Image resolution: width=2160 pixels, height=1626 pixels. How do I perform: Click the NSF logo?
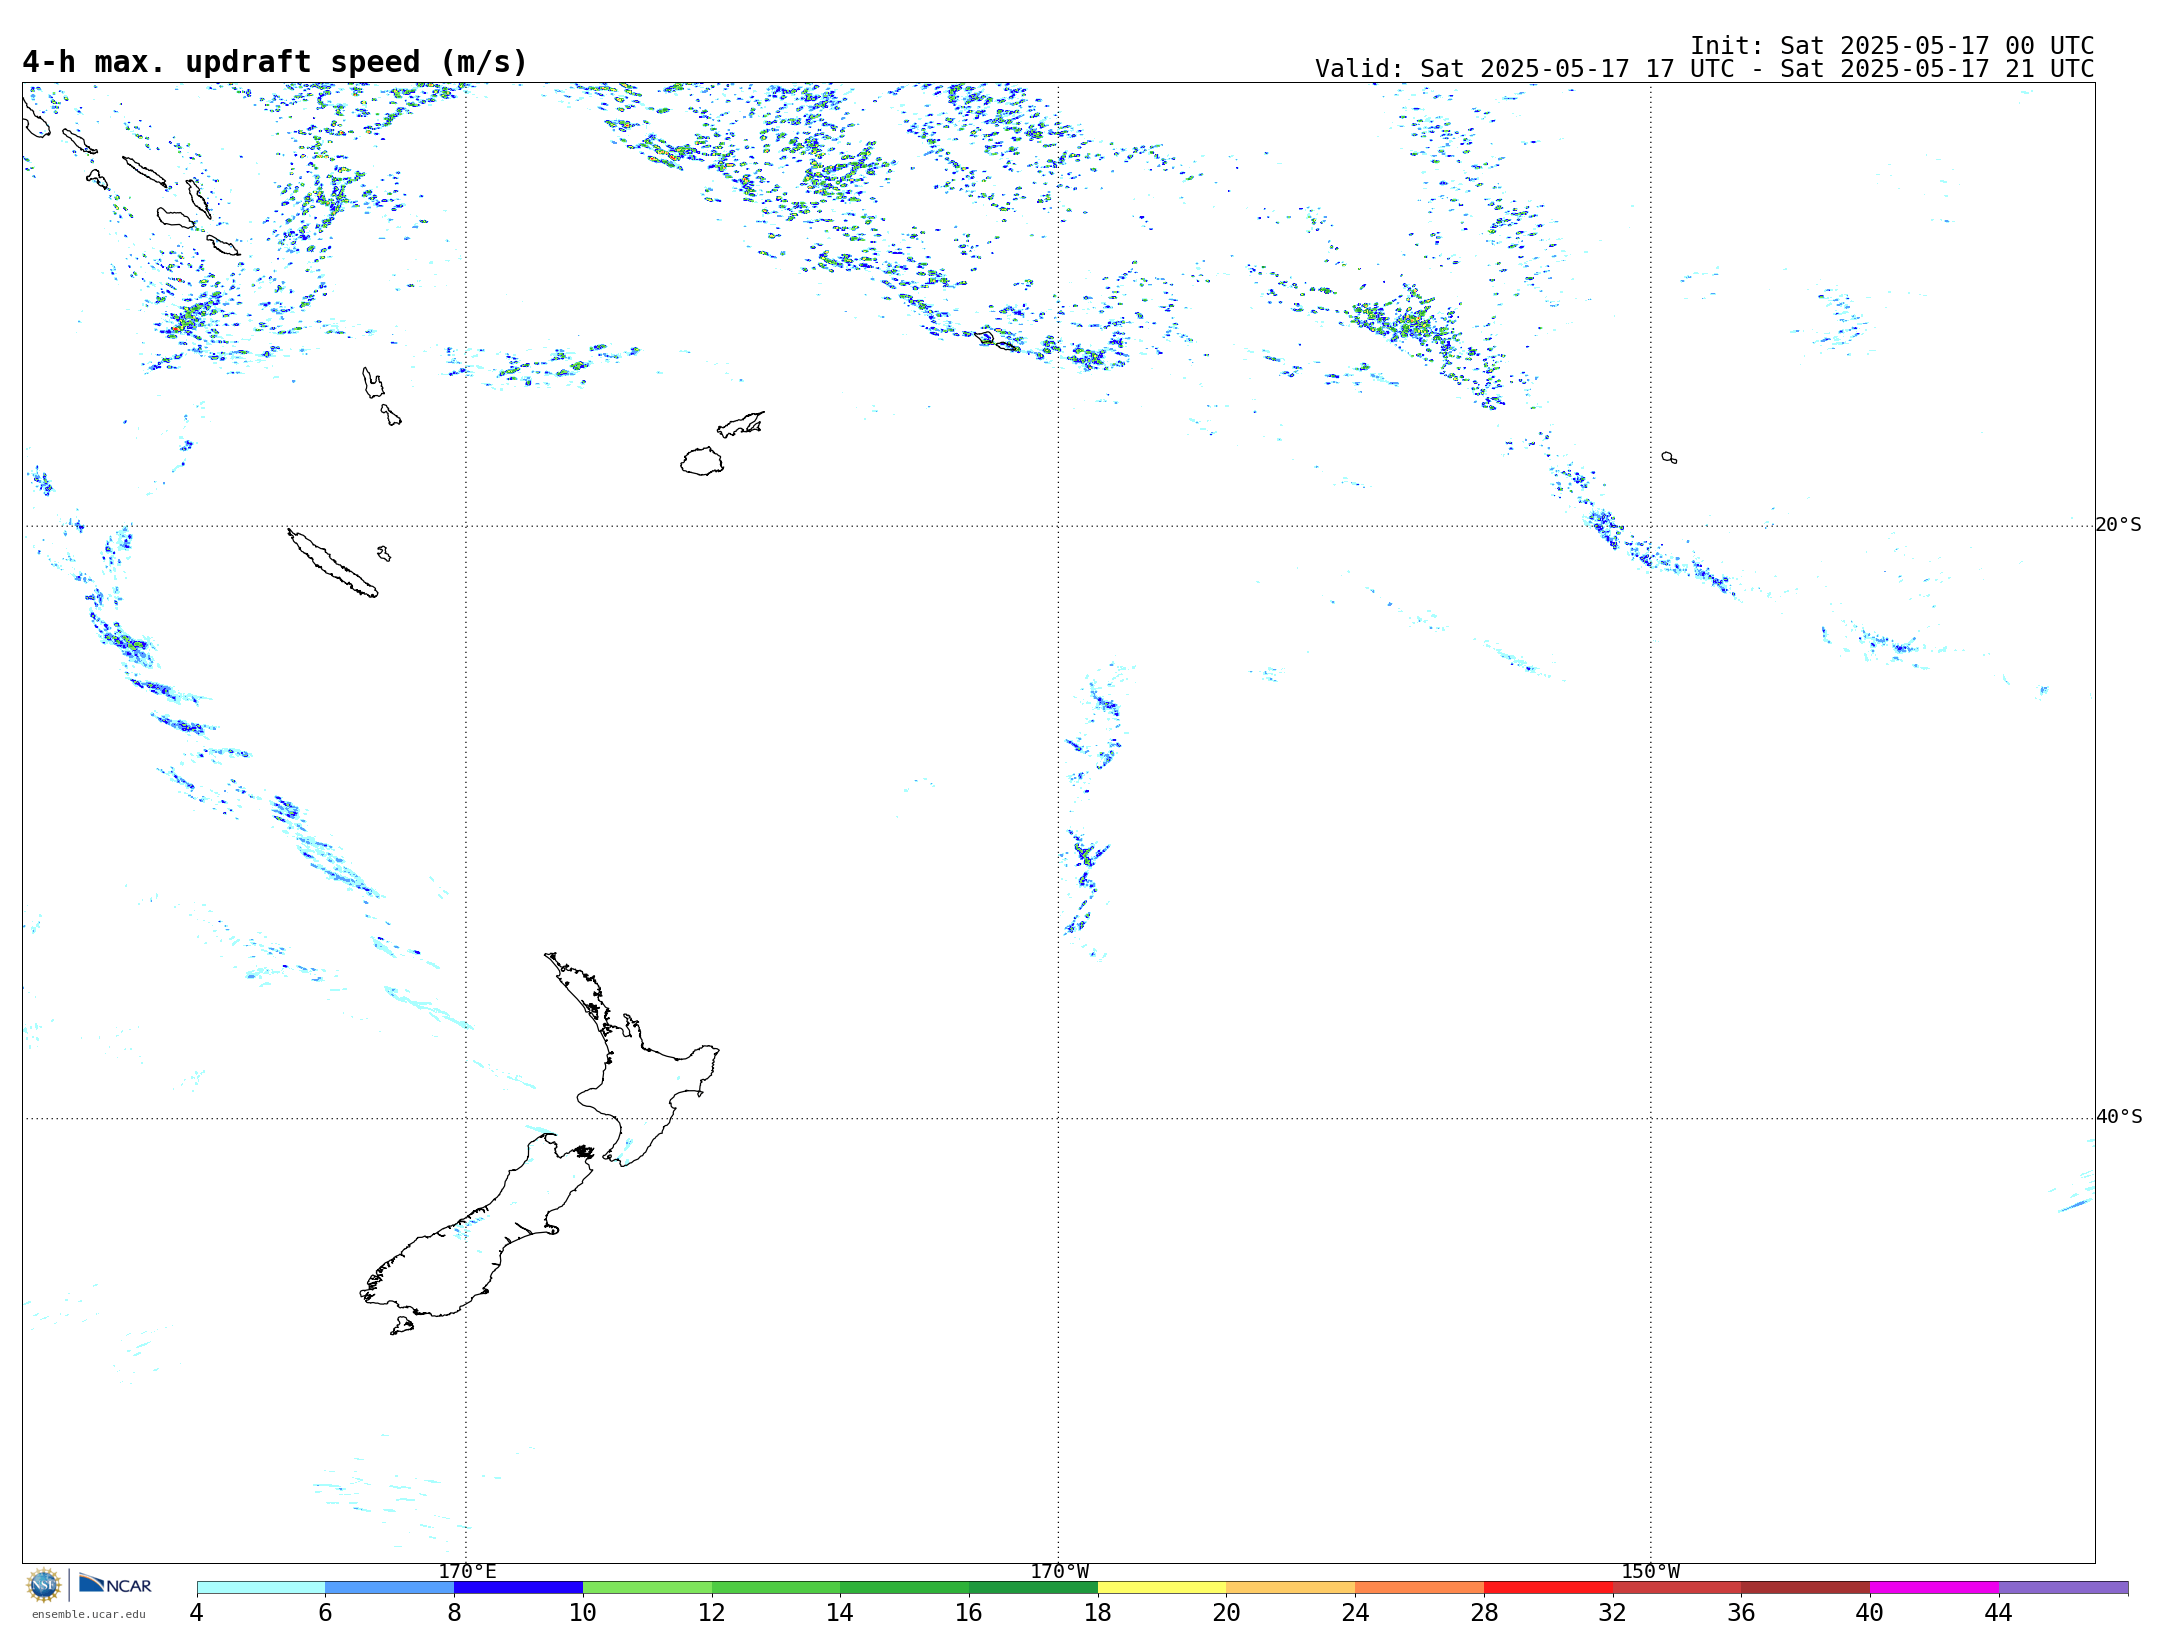(44, 1585)
